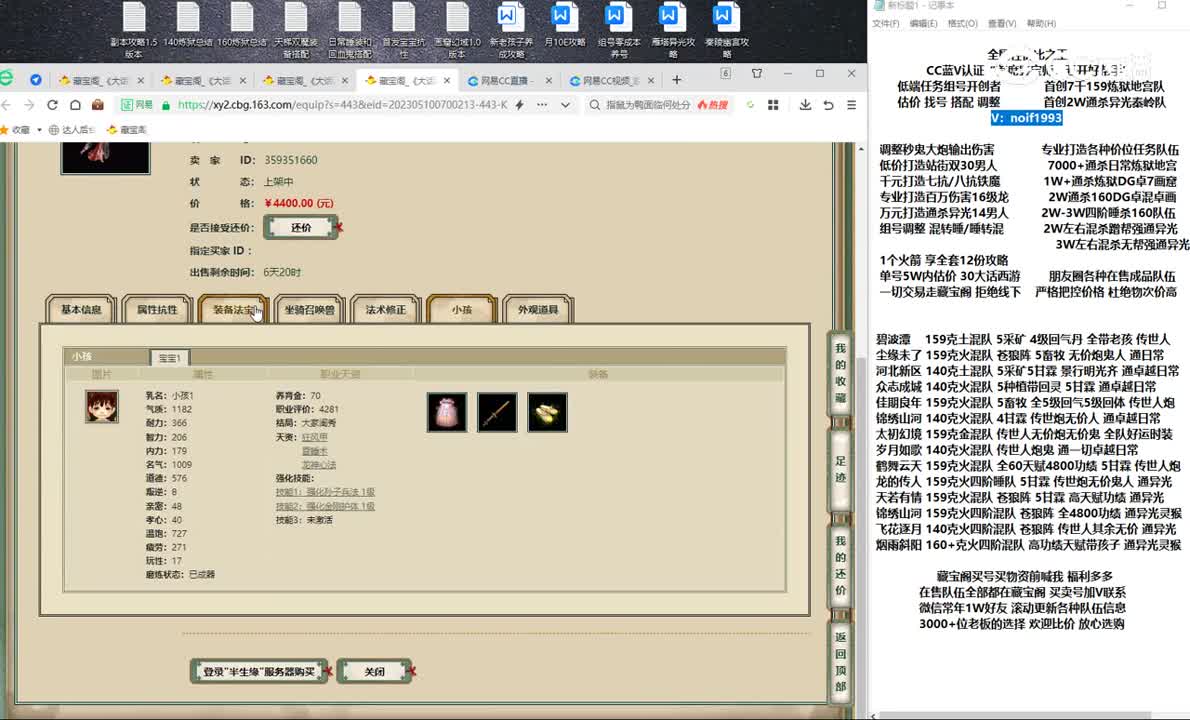Open Word document 月10E攻略

click(x=565, y=25)
